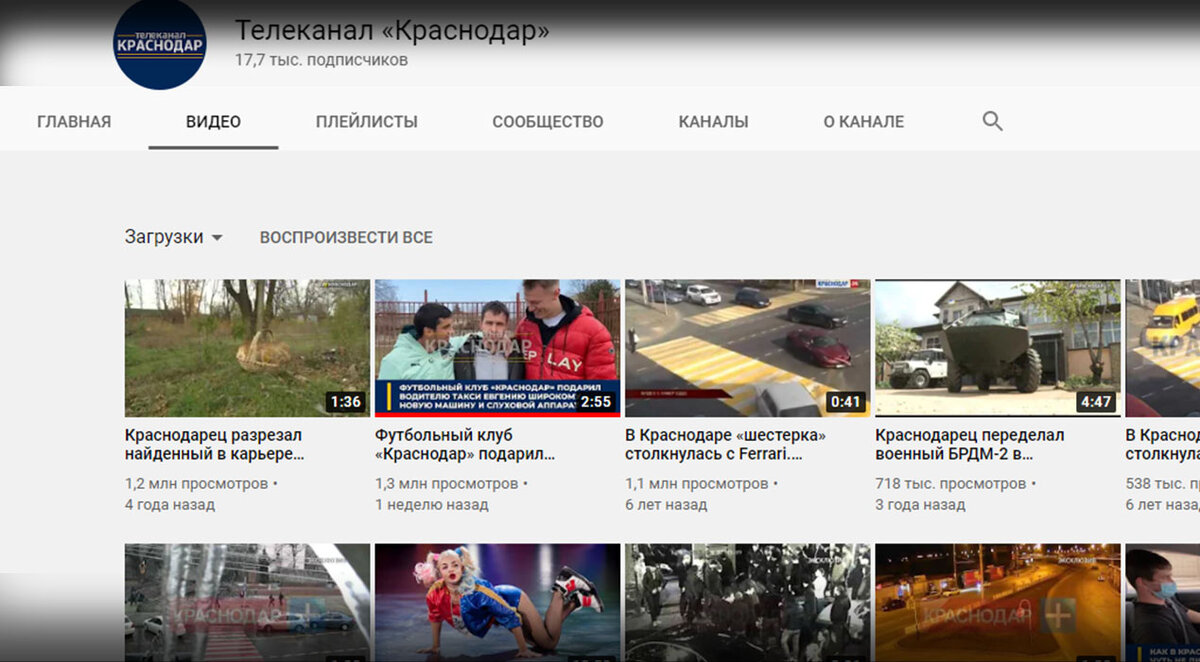
Task: Open the channel search magnifier icon
Action: 992,121
